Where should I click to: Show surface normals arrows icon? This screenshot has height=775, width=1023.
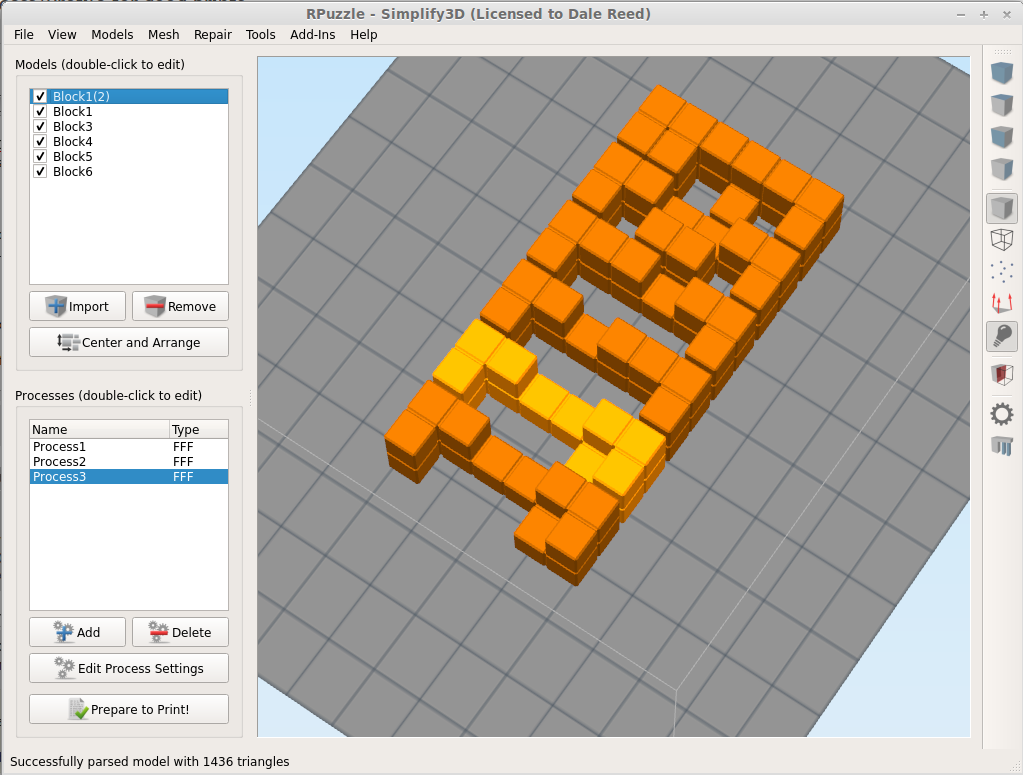[x=1001, y=303]
